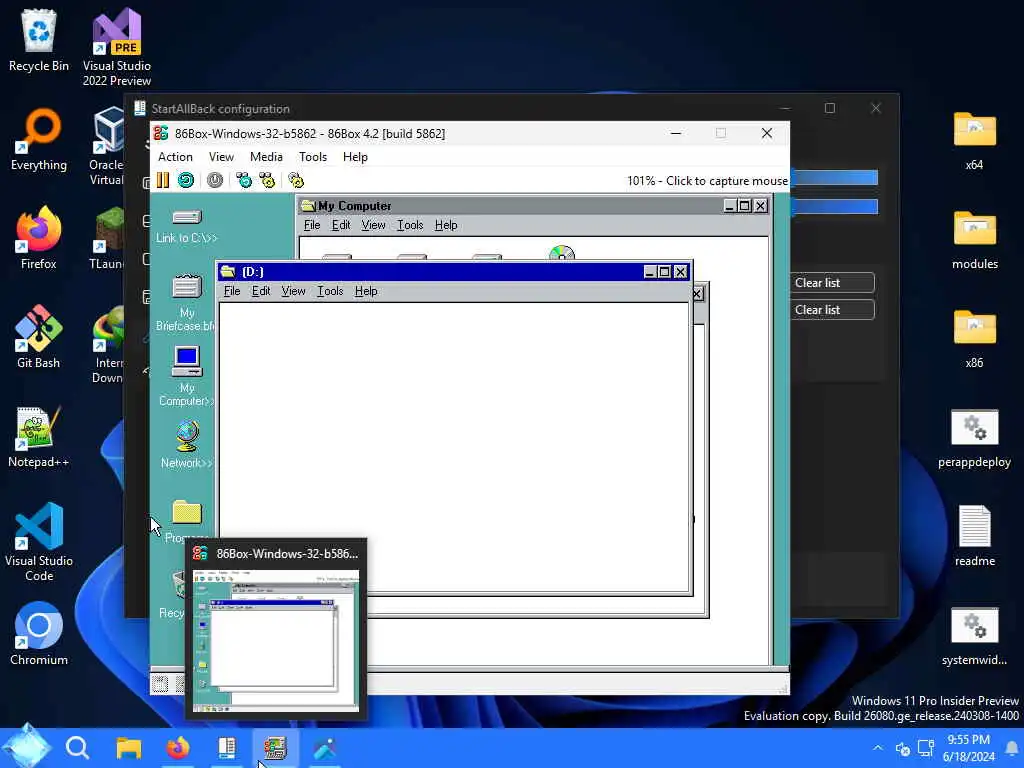Open the 86Box Tools menu
1024x768 pixels.
[313, 157]
